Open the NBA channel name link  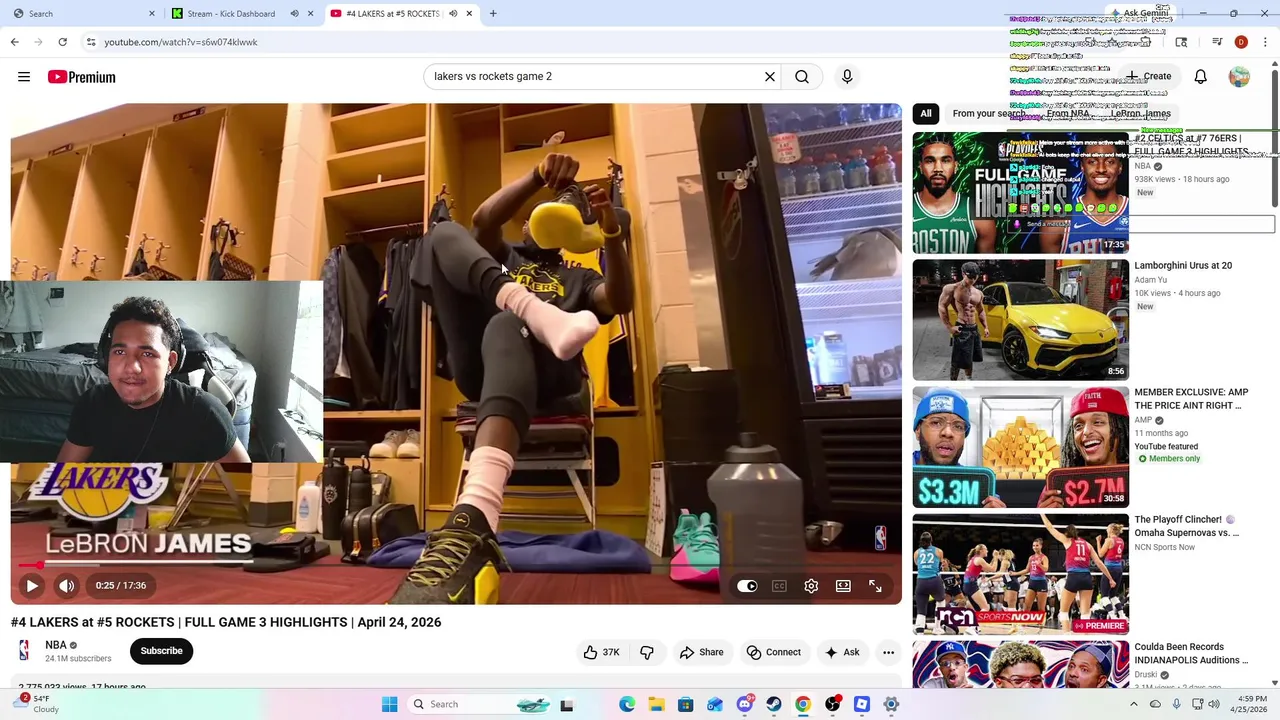click(x=56, y=645)
